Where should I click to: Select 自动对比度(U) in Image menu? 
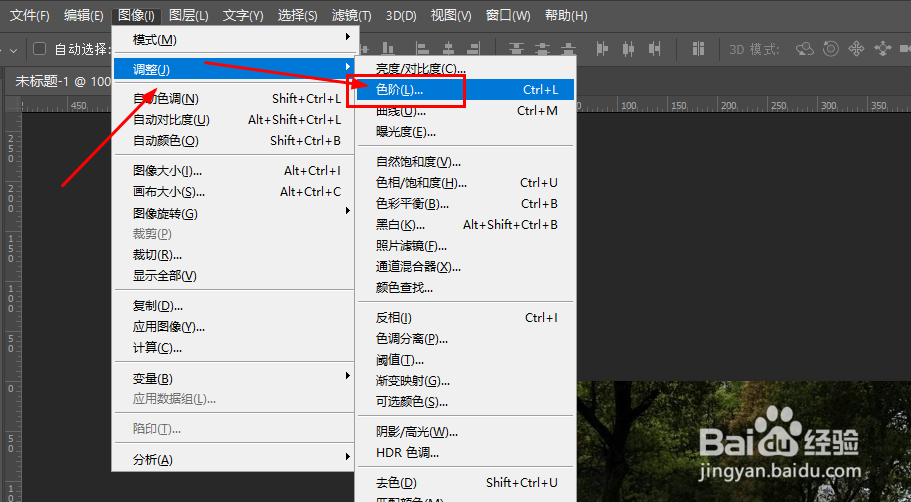point(233,120)
